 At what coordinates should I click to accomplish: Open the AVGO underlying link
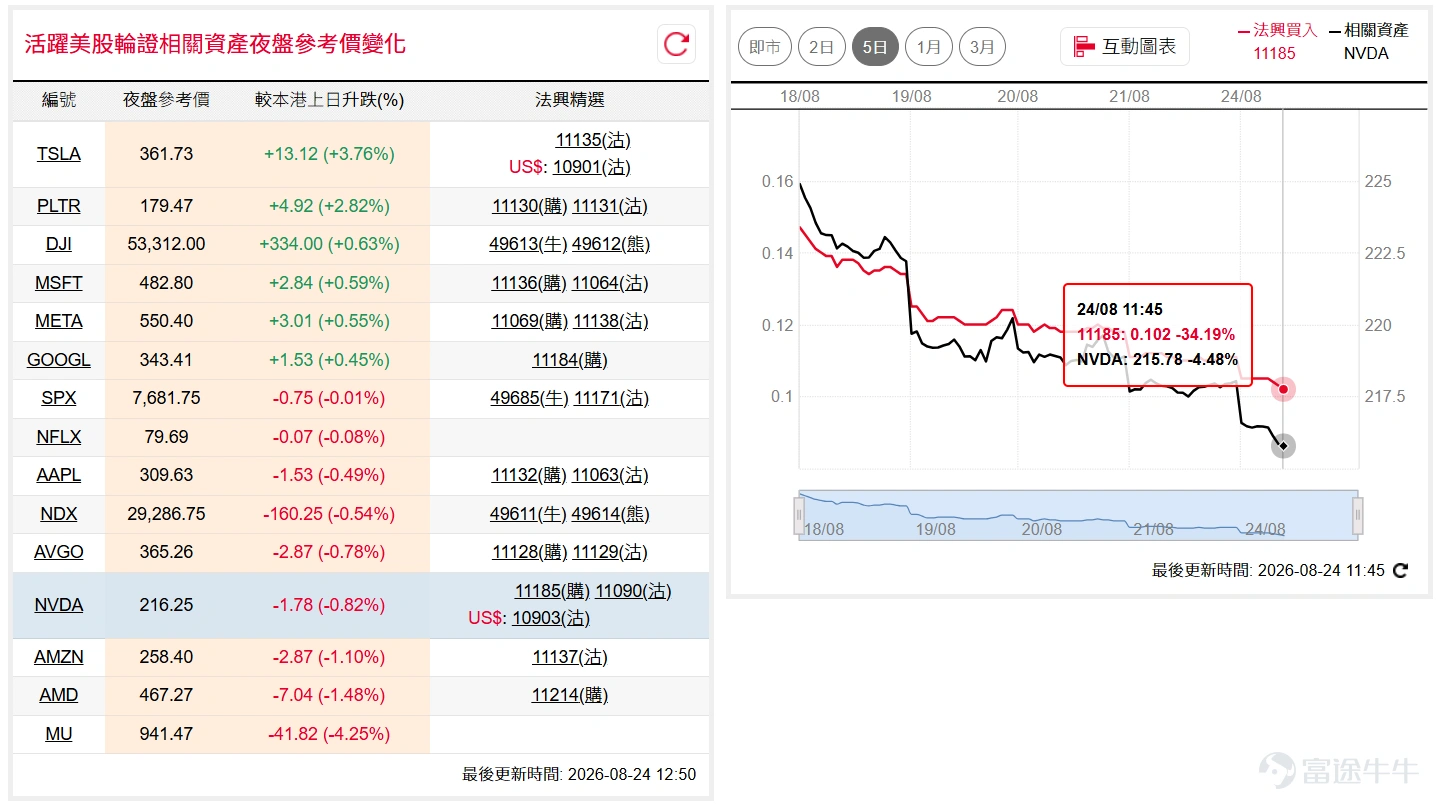(x=59, y=551)
